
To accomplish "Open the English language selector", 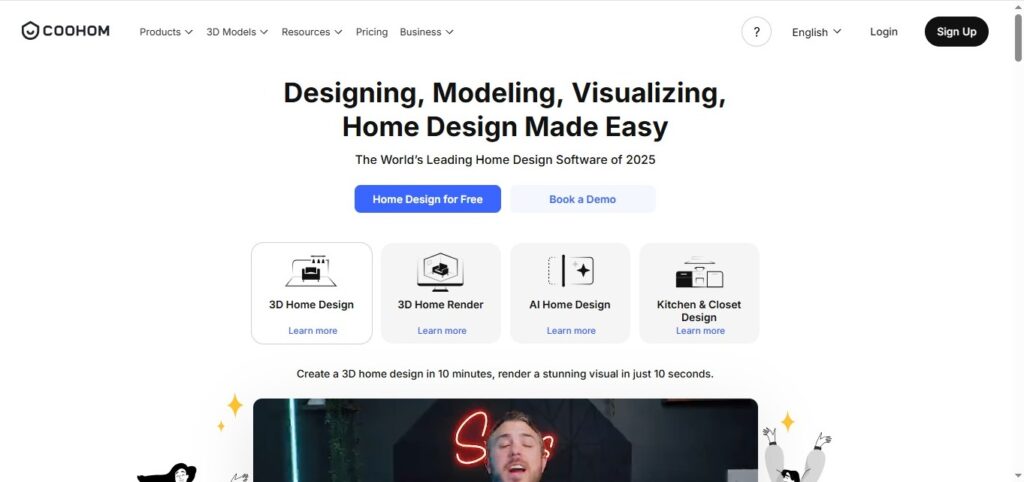I will point(816,32).
